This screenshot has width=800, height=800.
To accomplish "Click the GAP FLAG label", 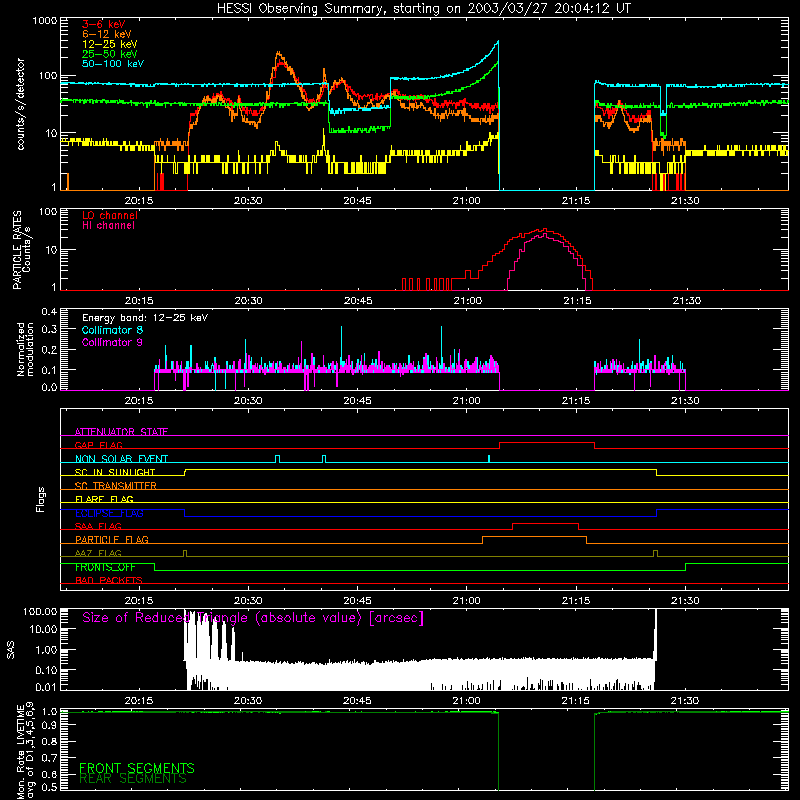I will pyautogui.click(x=98, y=445).
